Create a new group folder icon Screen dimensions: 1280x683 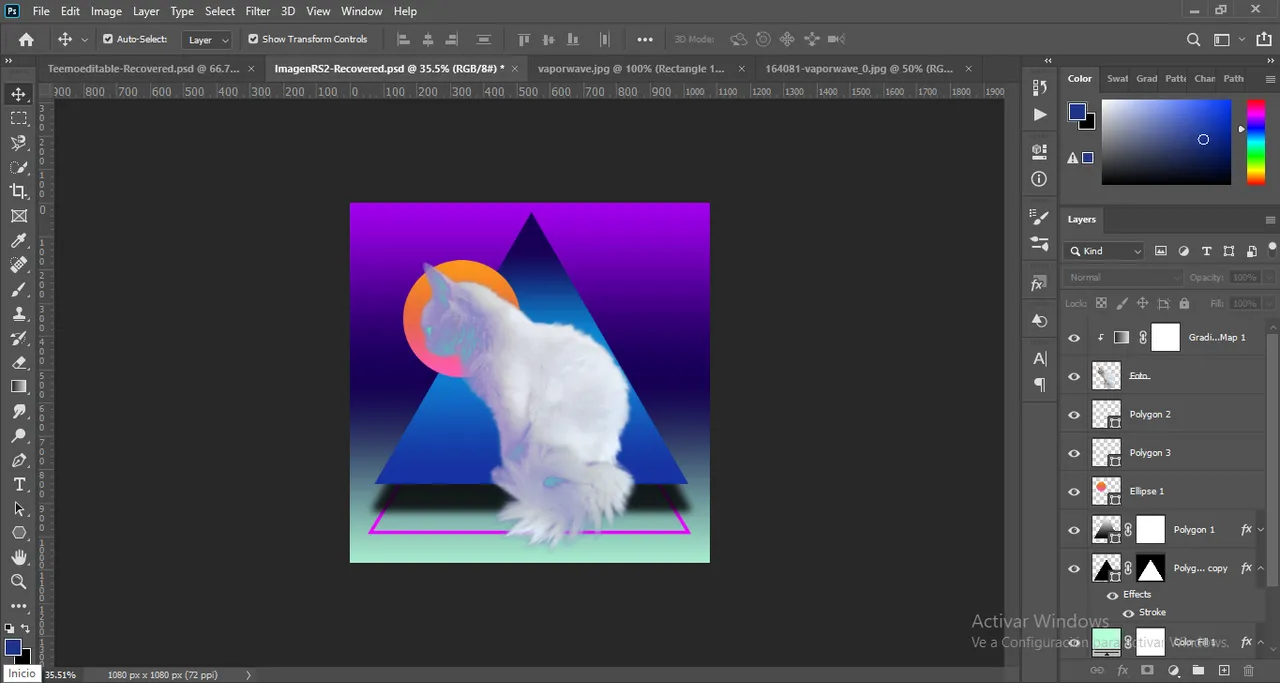tap(1197, 670)
